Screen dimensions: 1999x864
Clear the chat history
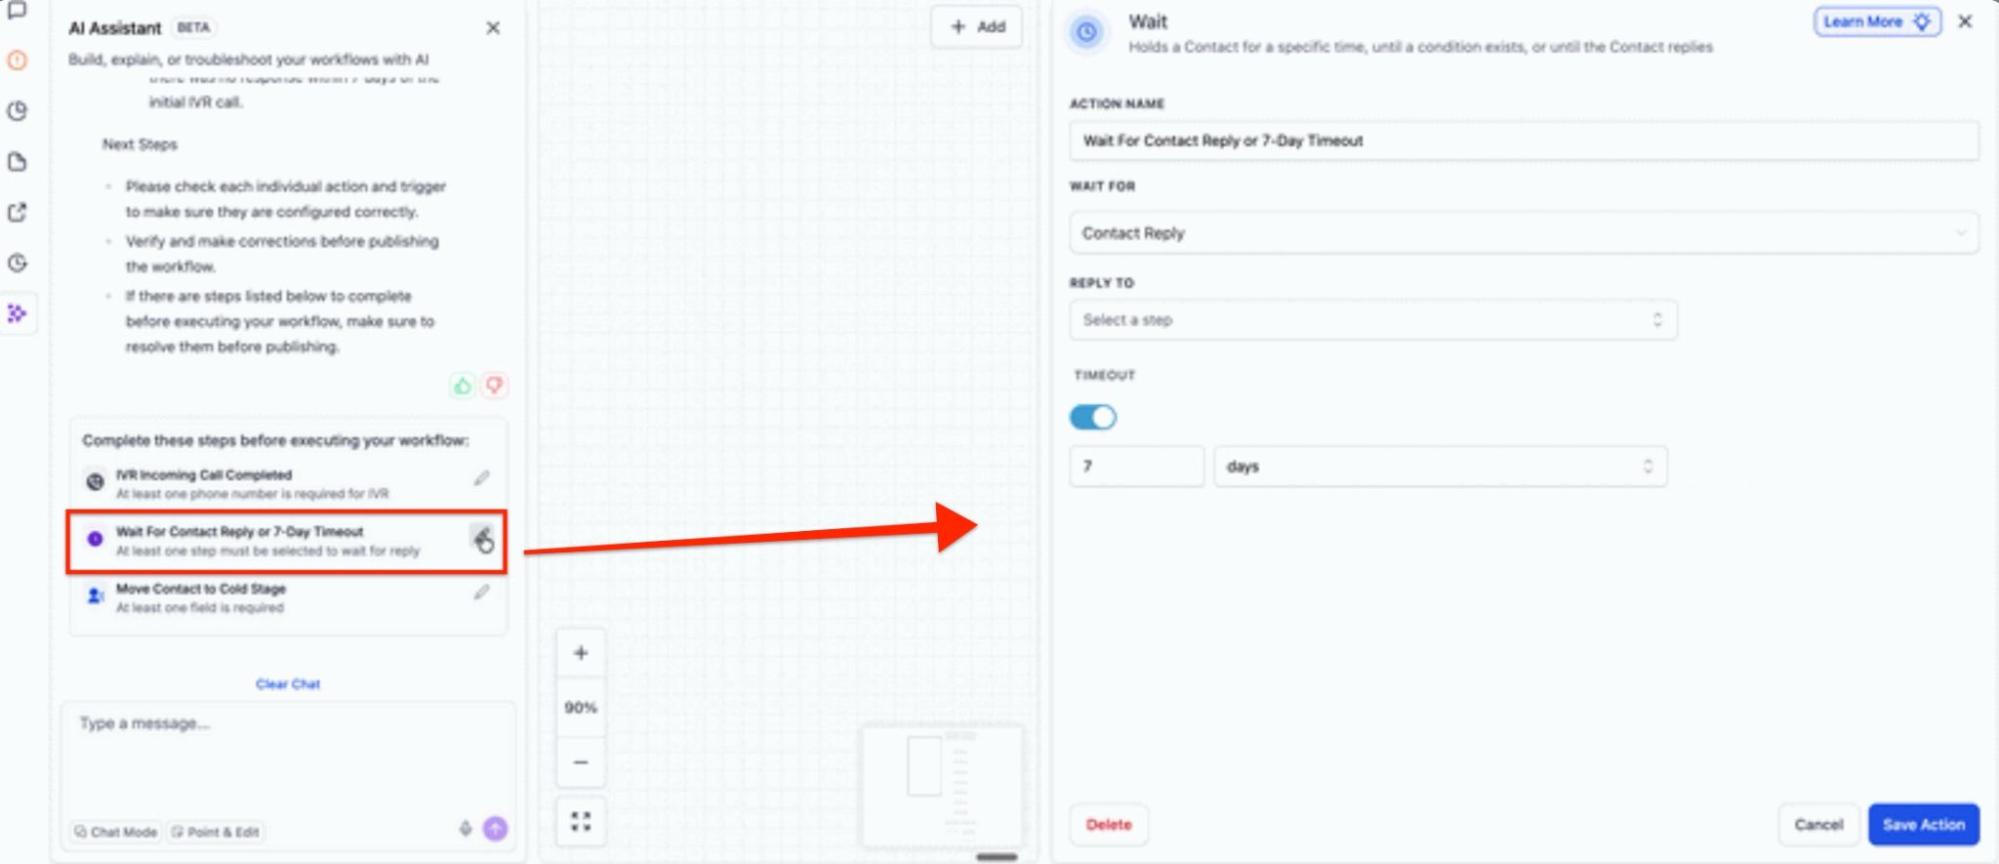[x=288, y=684]
